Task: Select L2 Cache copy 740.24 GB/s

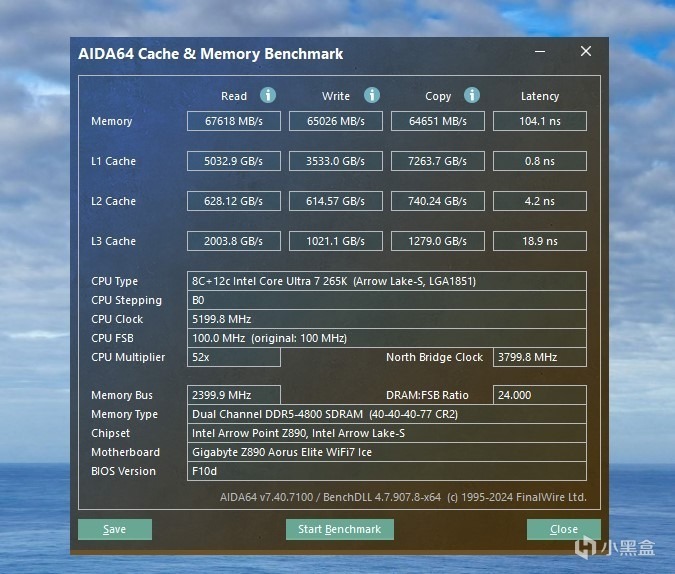Action: pyautogui.click(x=438, y=201)
